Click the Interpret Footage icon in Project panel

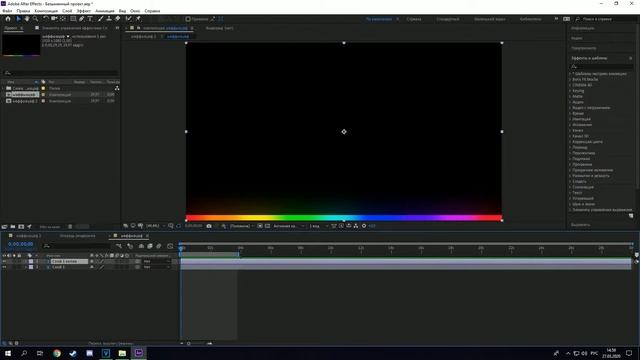coord(4,227)
